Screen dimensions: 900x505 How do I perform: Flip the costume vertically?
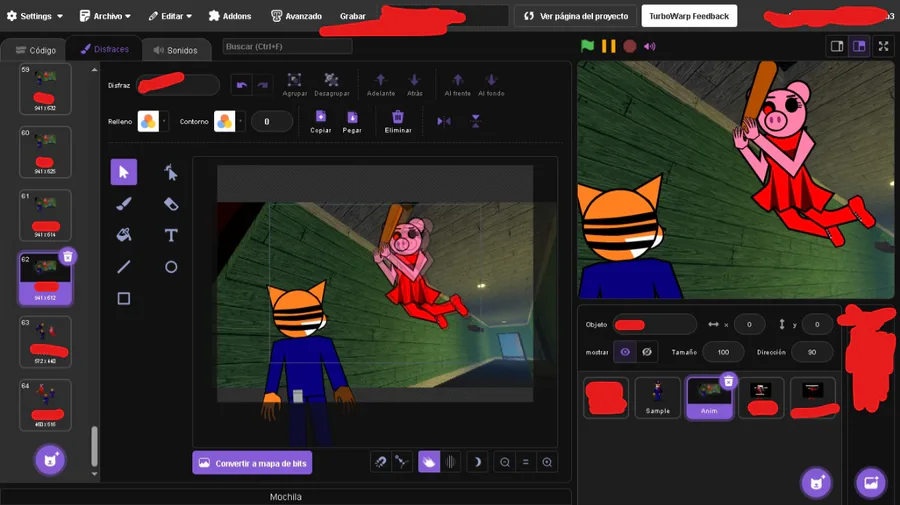[x=475, y=121]
